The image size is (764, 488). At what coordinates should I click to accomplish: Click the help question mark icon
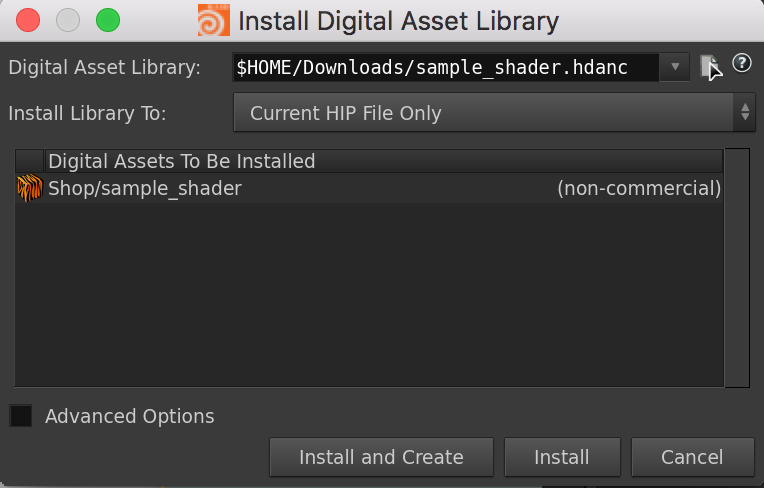pyautogui.click(x=742, y=64)
